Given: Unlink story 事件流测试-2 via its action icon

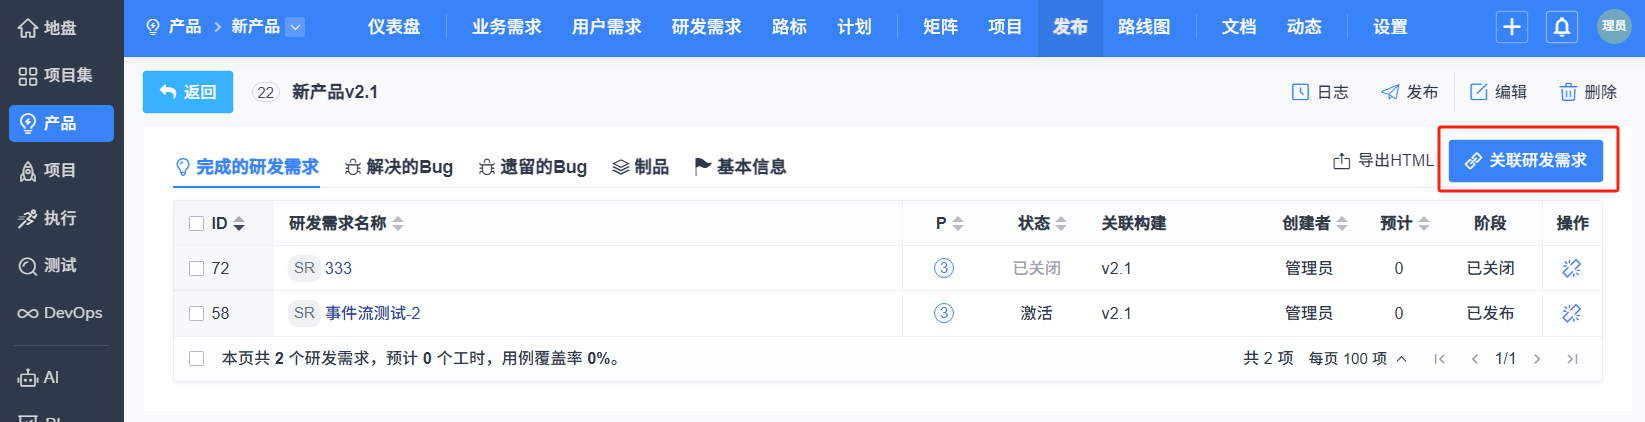Looking at the screenshot, I should [x=1571, y=313].
